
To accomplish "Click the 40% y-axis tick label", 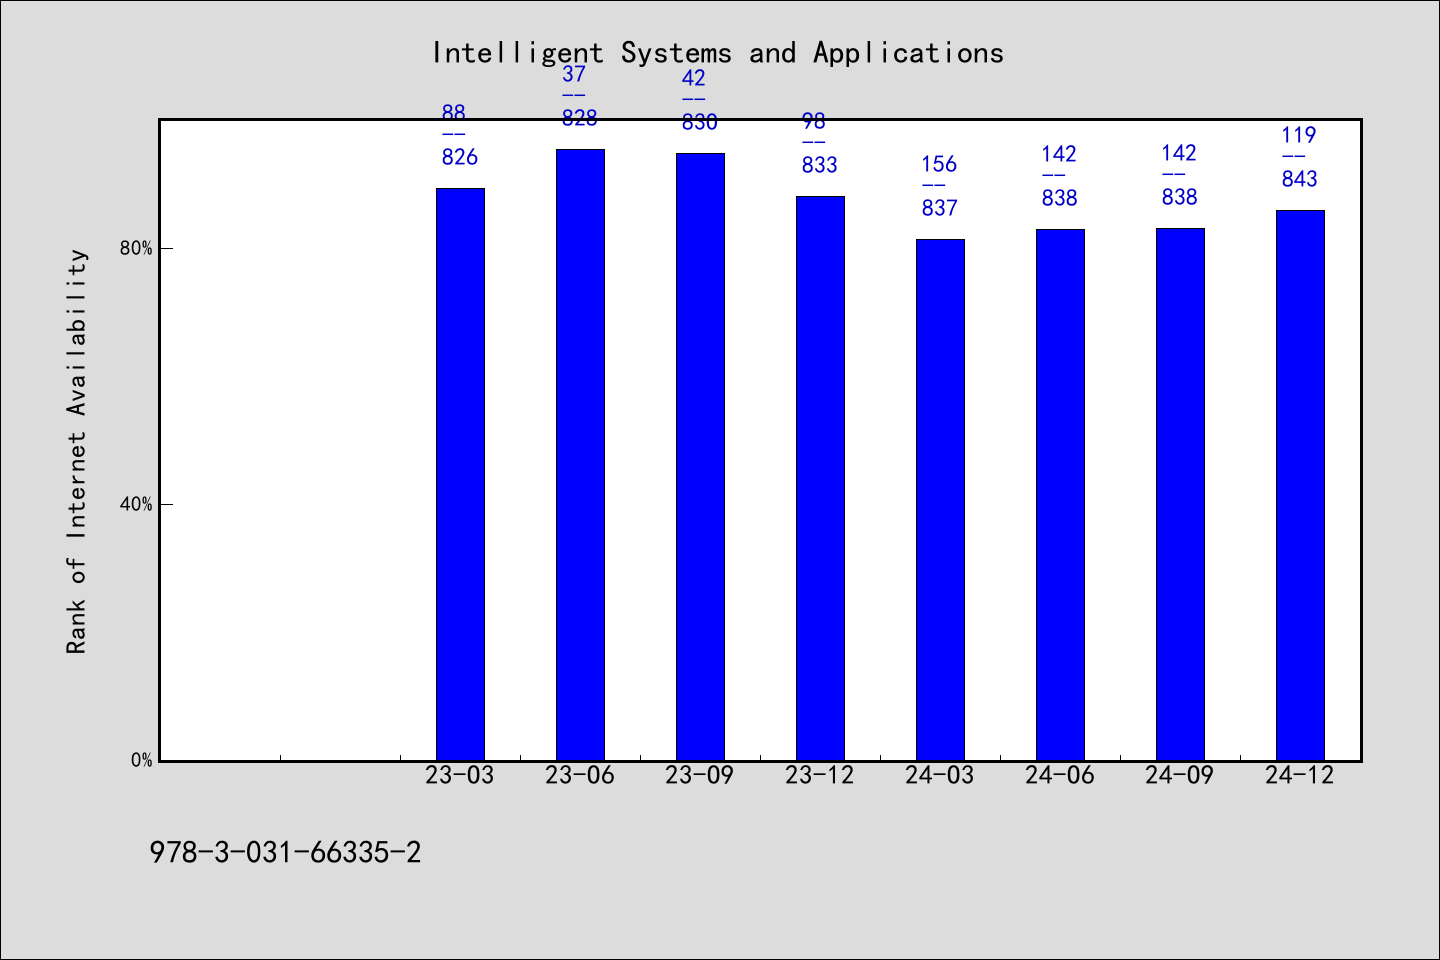I will 136,504.
